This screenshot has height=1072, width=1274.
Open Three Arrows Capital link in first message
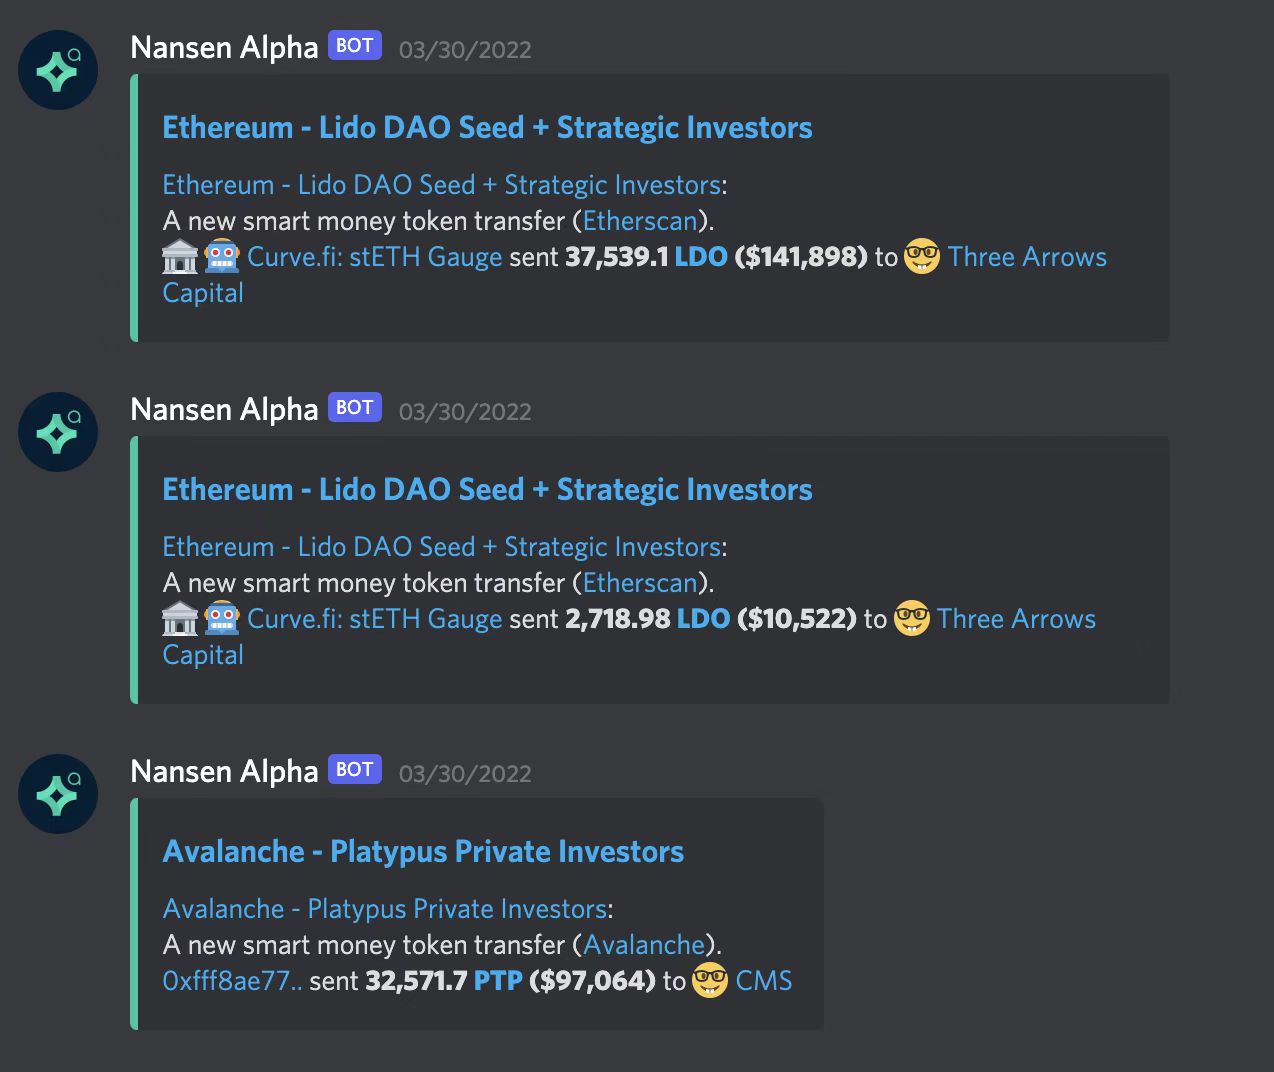click(1027, 257)
